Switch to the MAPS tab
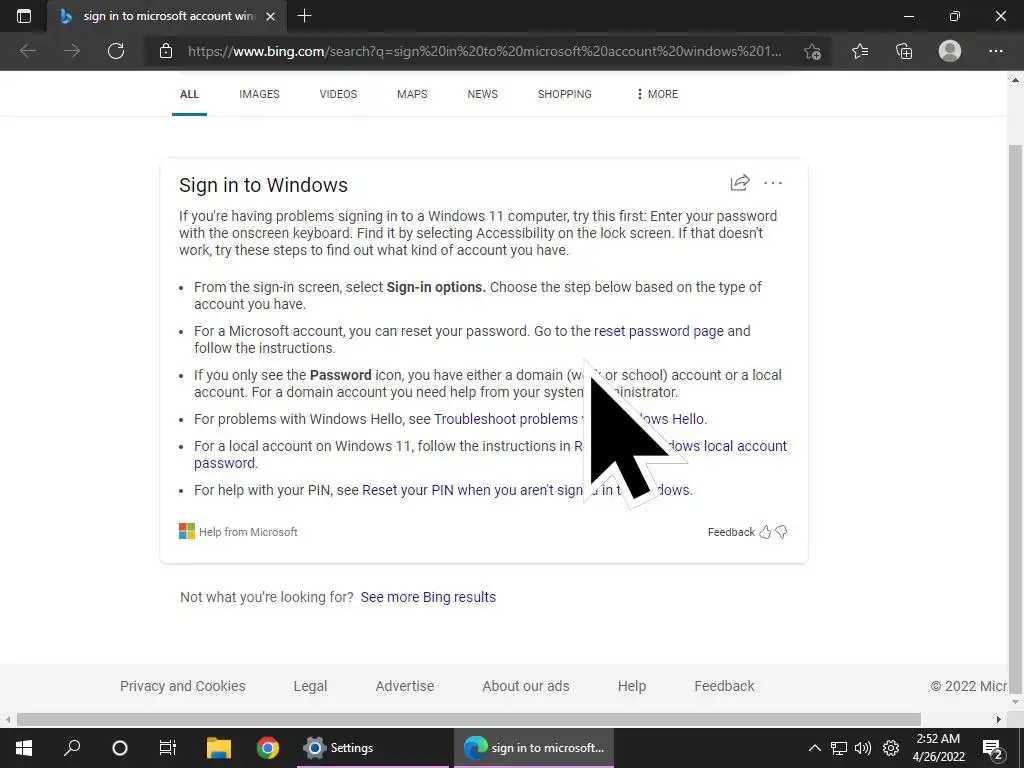 412,94
